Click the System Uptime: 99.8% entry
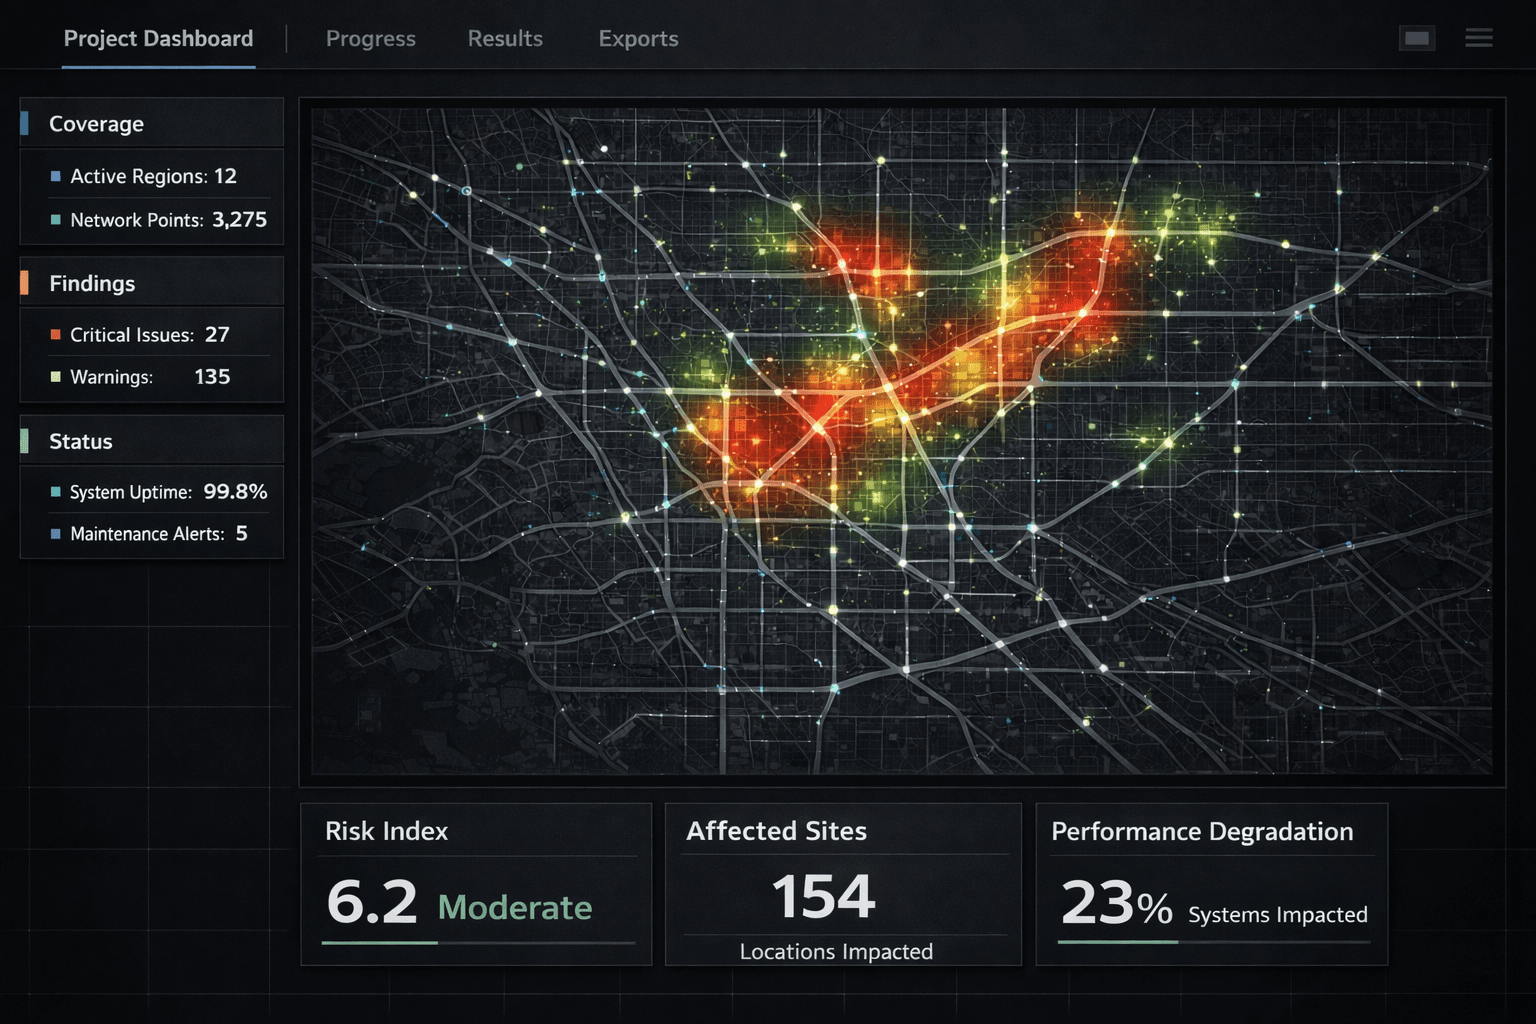This screenshot has height=1024, width=1536. 158,491
